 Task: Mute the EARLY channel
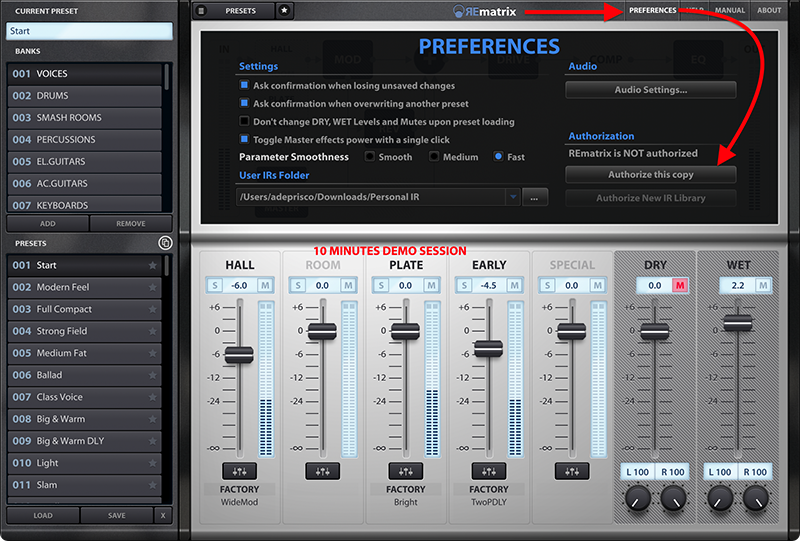(x=514, y=285)
